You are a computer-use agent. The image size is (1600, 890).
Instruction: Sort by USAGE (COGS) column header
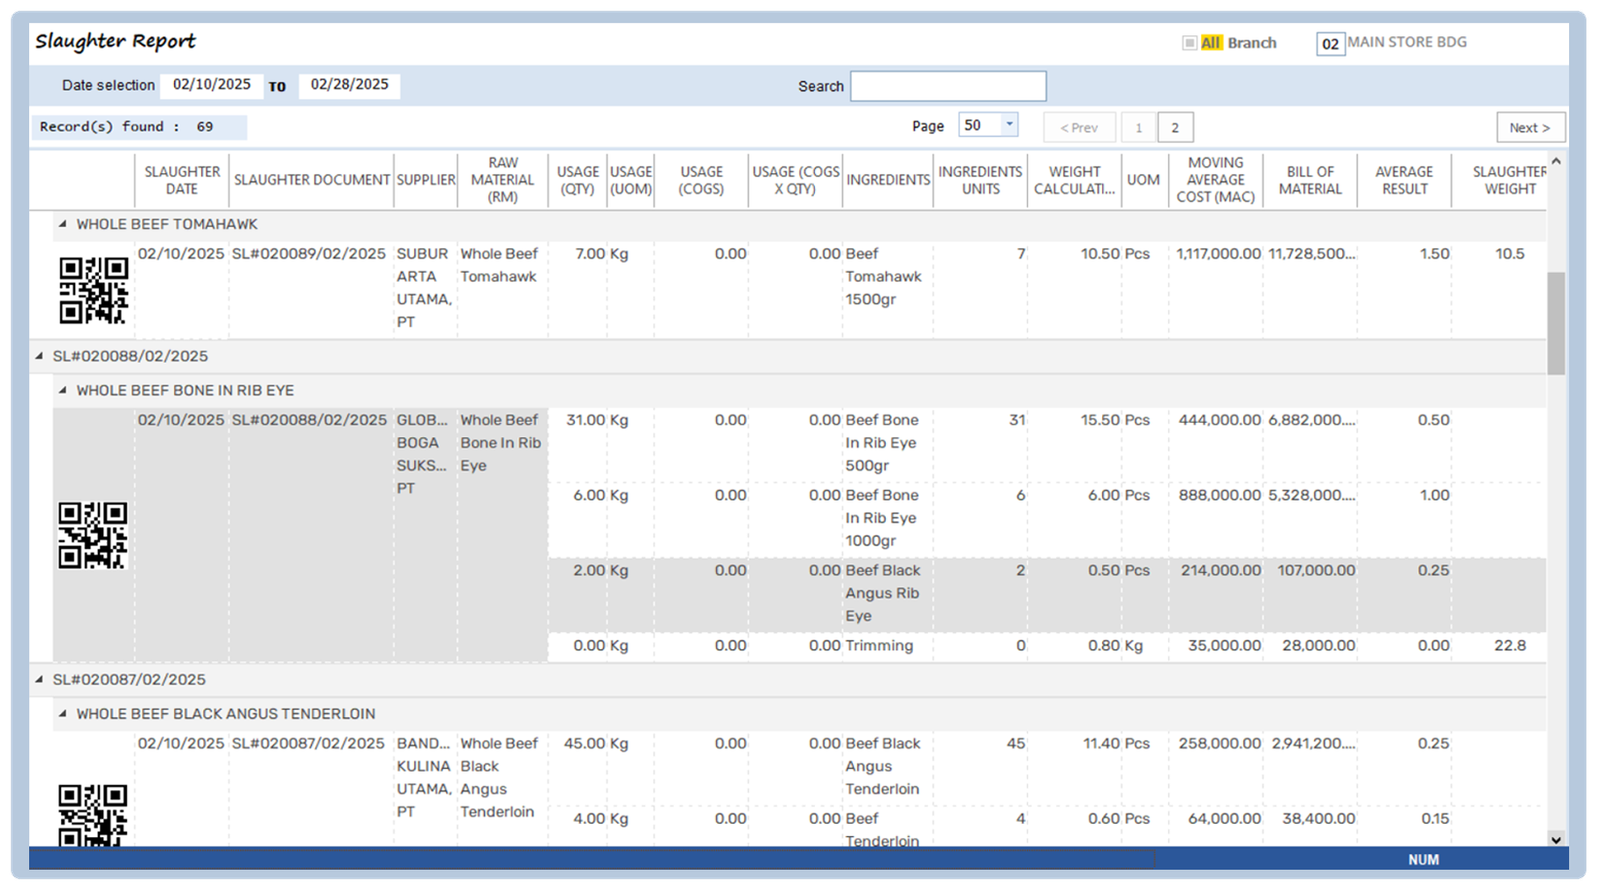pyautogui.click(x=702, y=180)
